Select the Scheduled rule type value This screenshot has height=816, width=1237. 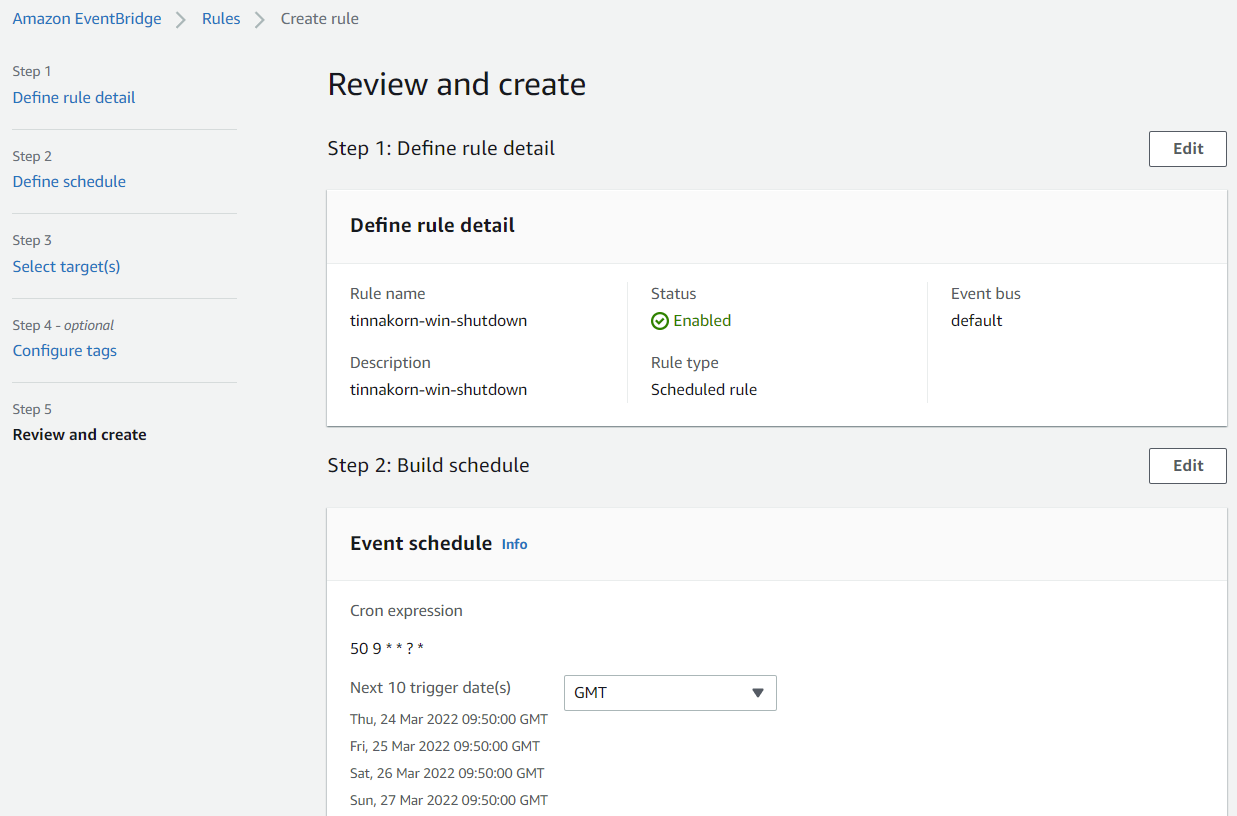[704, 390]
